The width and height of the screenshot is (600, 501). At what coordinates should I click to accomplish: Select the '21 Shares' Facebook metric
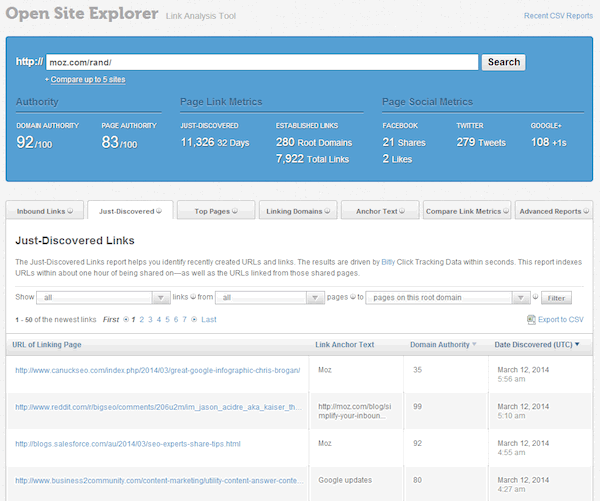point(404,142)
